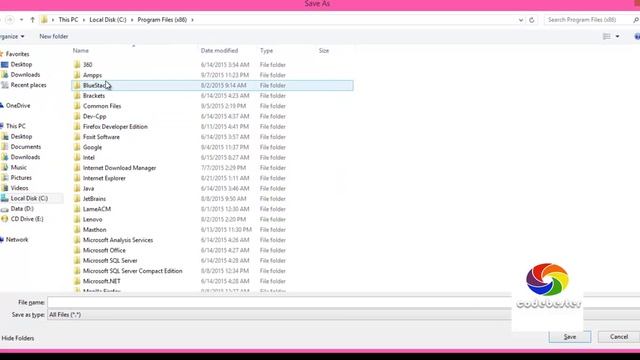
Task: Select Network in navigation pane
Action: (x=17, y=240)
